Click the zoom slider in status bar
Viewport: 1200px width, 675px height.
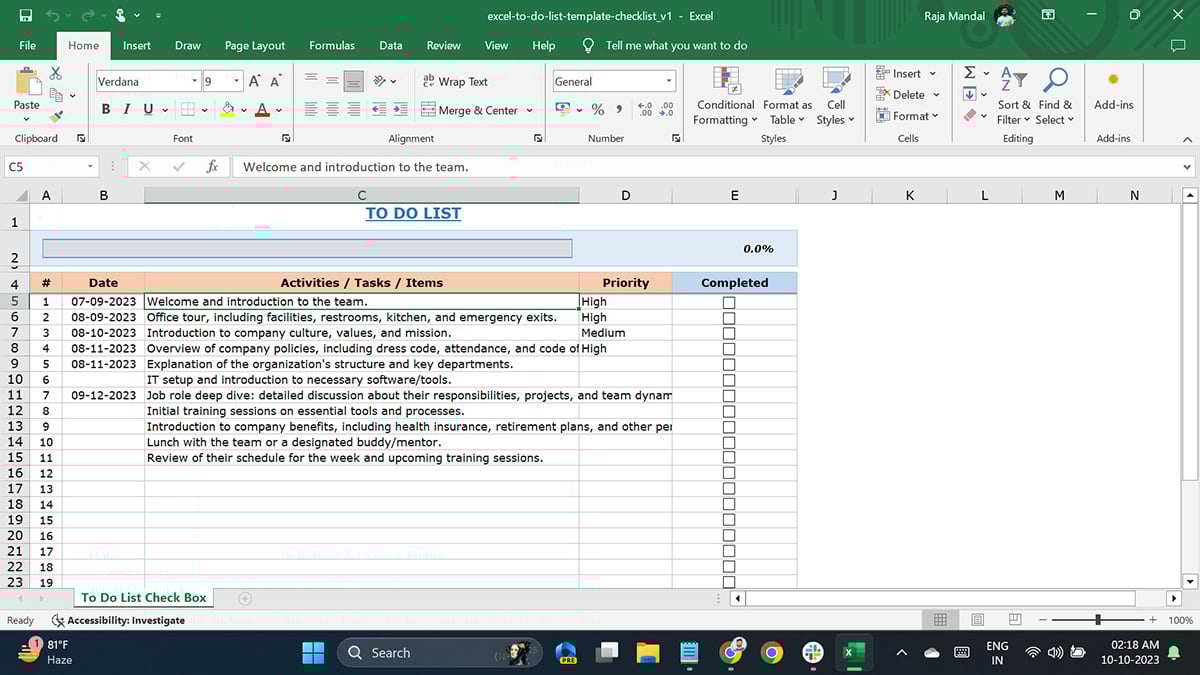pyautogui.click(x=1097, y=621)
